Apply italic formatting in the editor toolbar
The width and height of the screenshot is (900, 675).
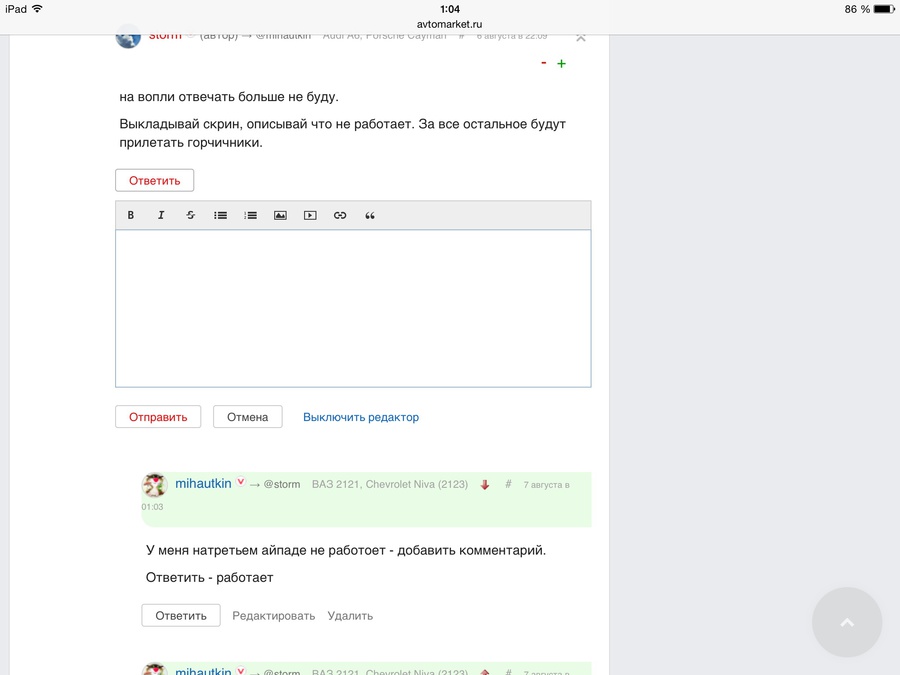161,215
